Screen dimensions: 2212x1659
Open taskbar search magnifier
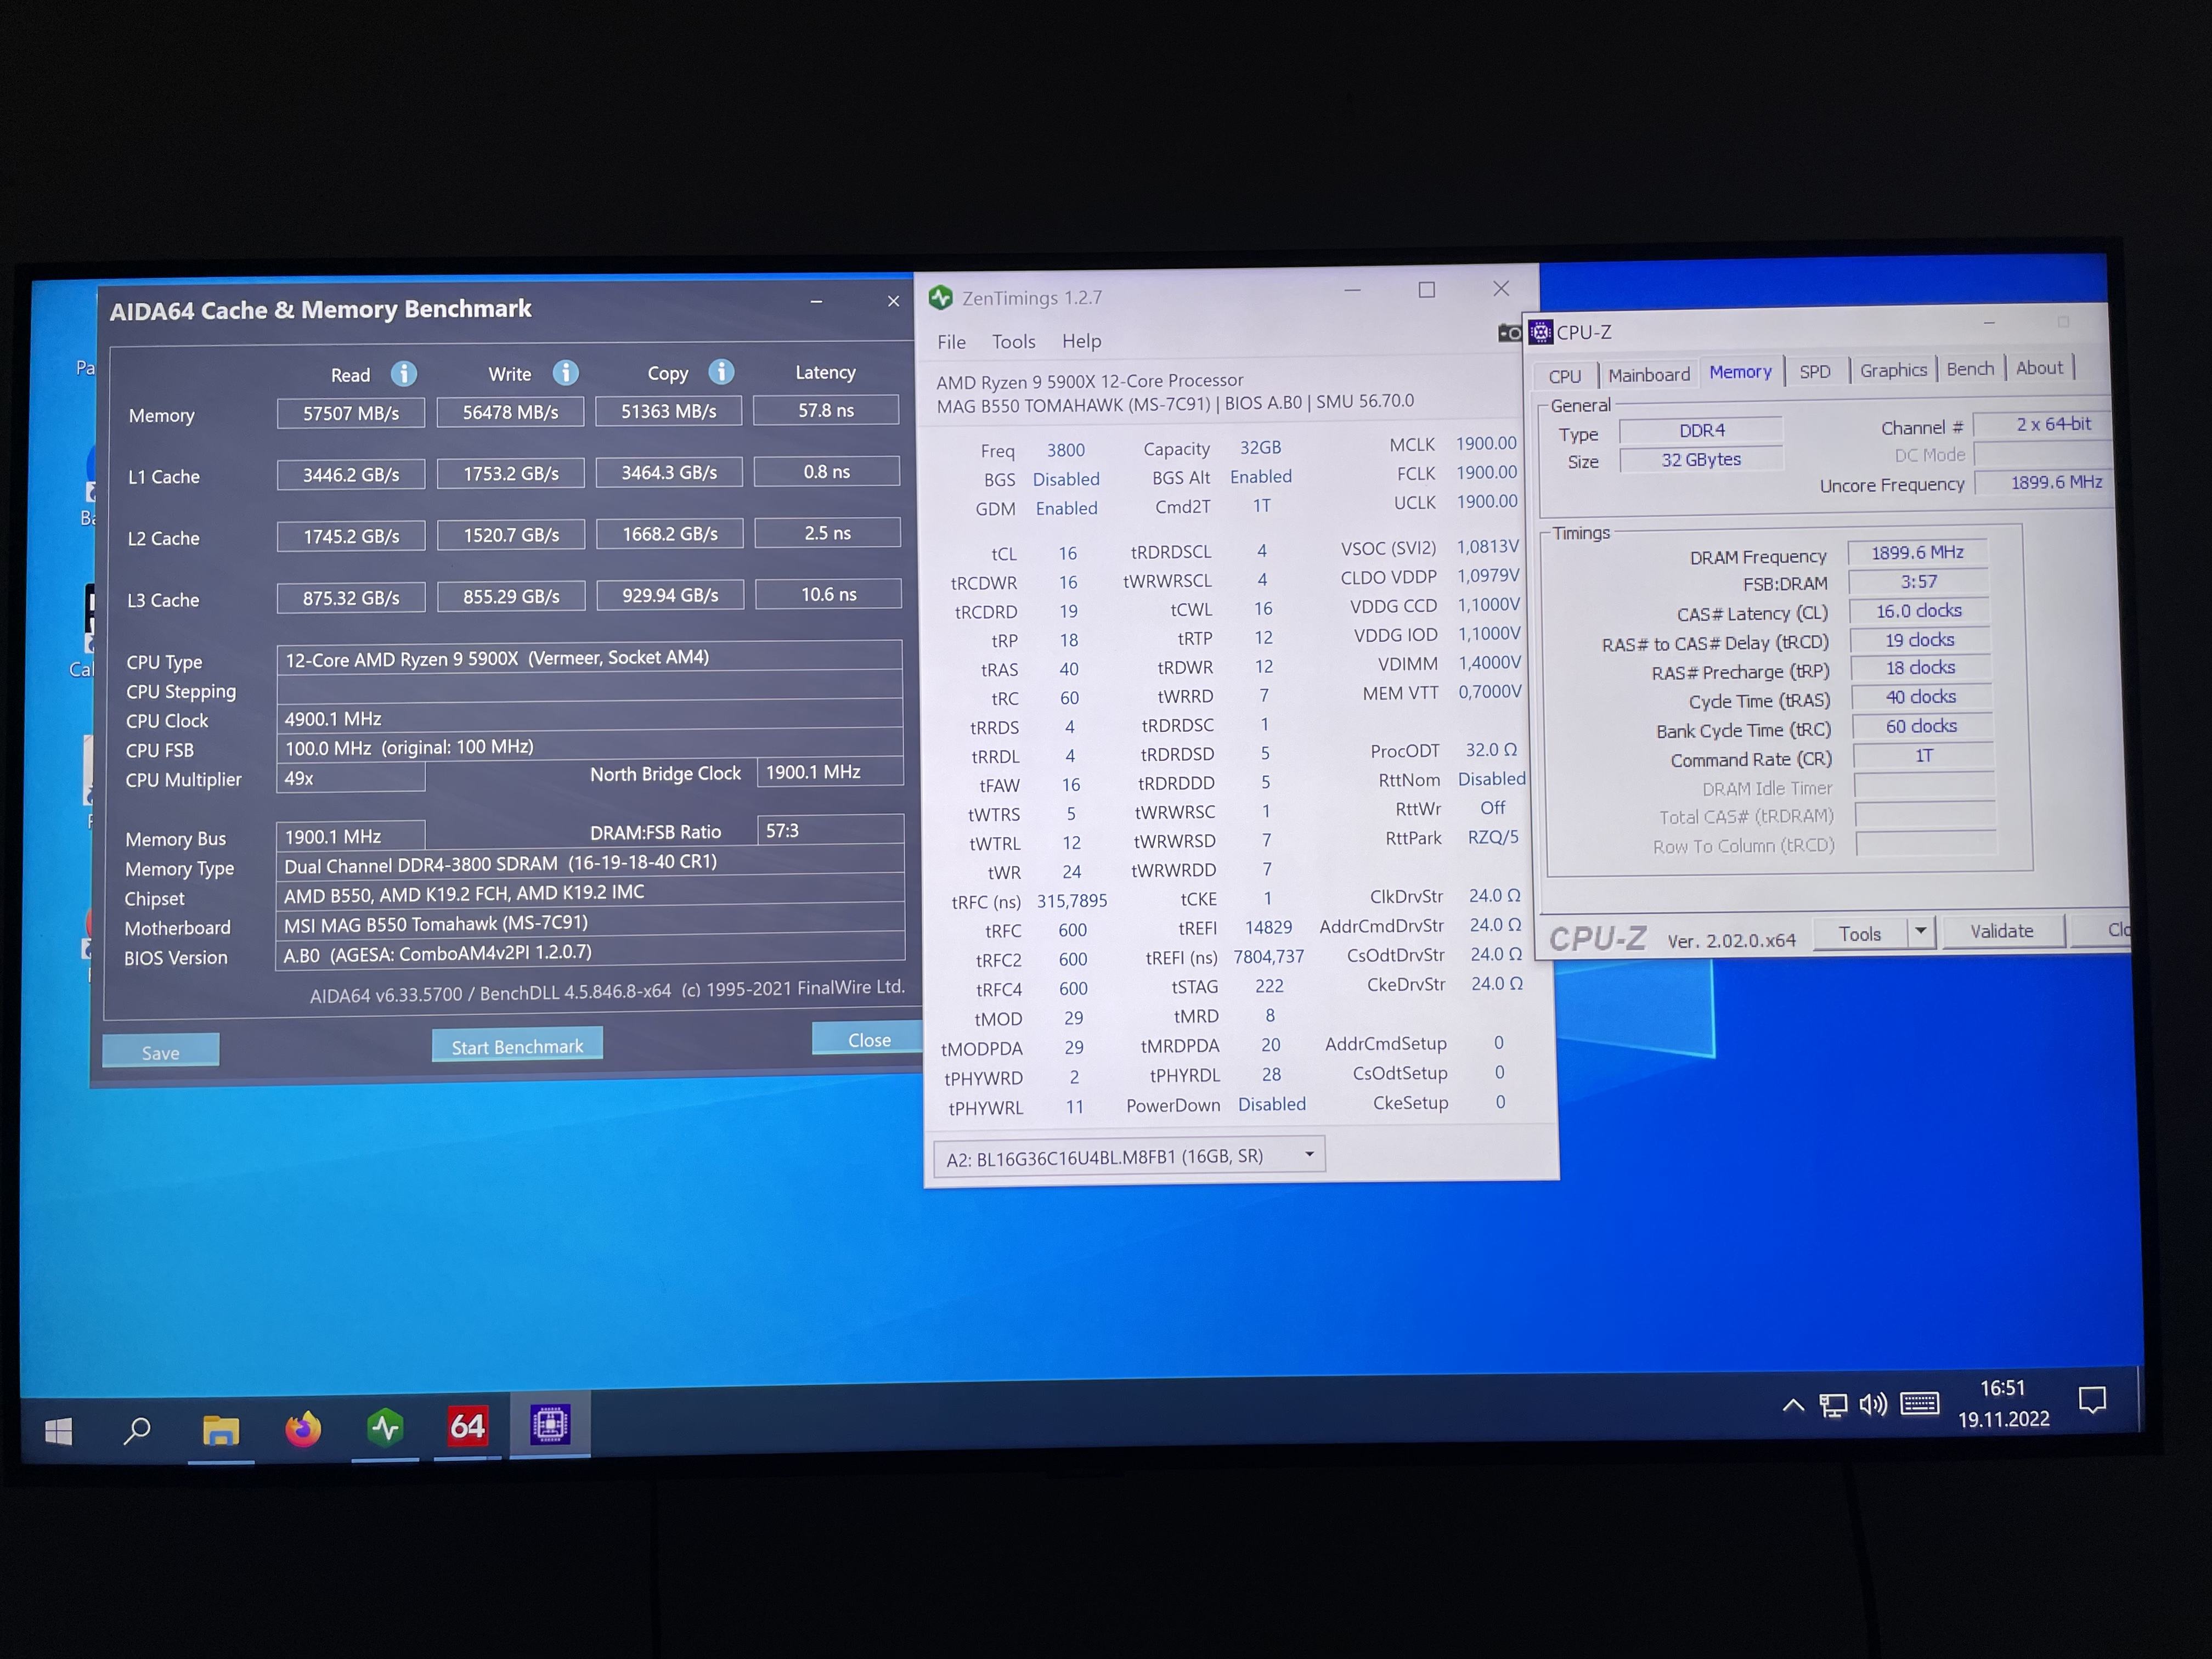[137, 1431]
